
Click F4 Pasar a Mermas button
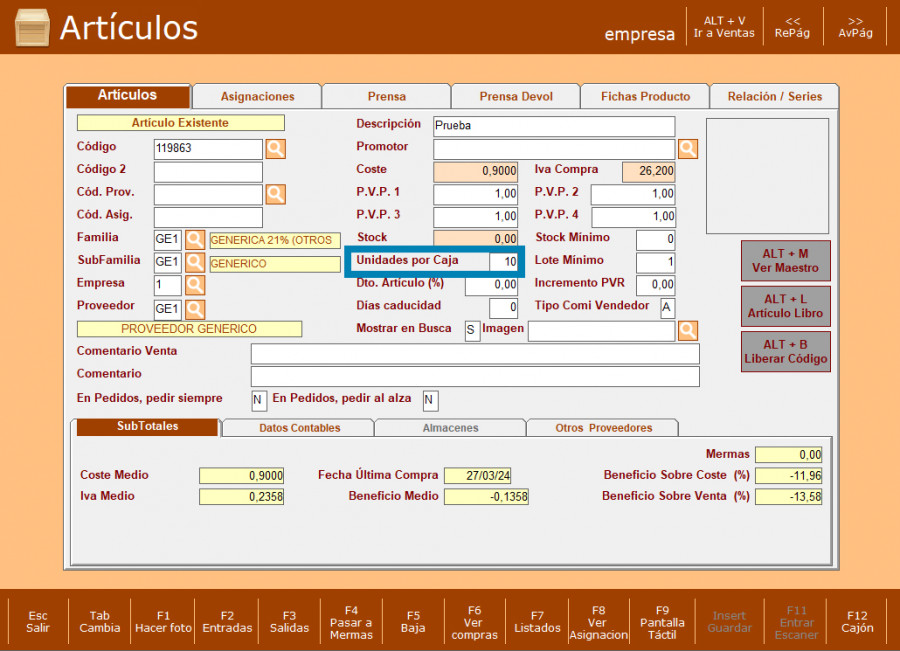tap(351, 621)
